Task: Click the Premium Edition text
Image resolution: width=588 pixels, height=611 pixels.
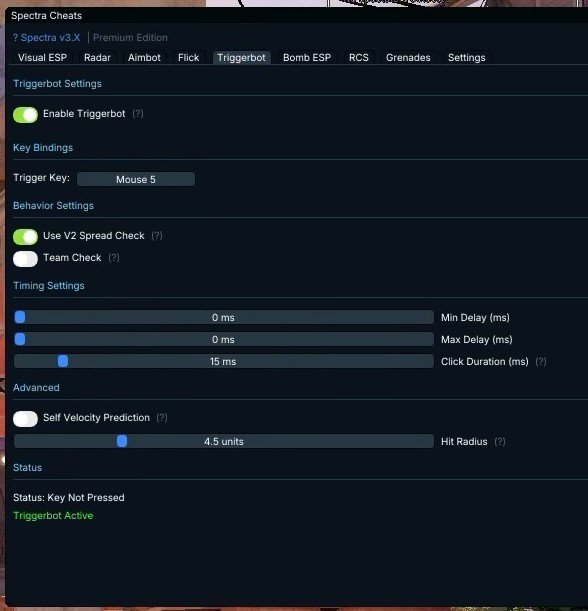Action: 130,38
